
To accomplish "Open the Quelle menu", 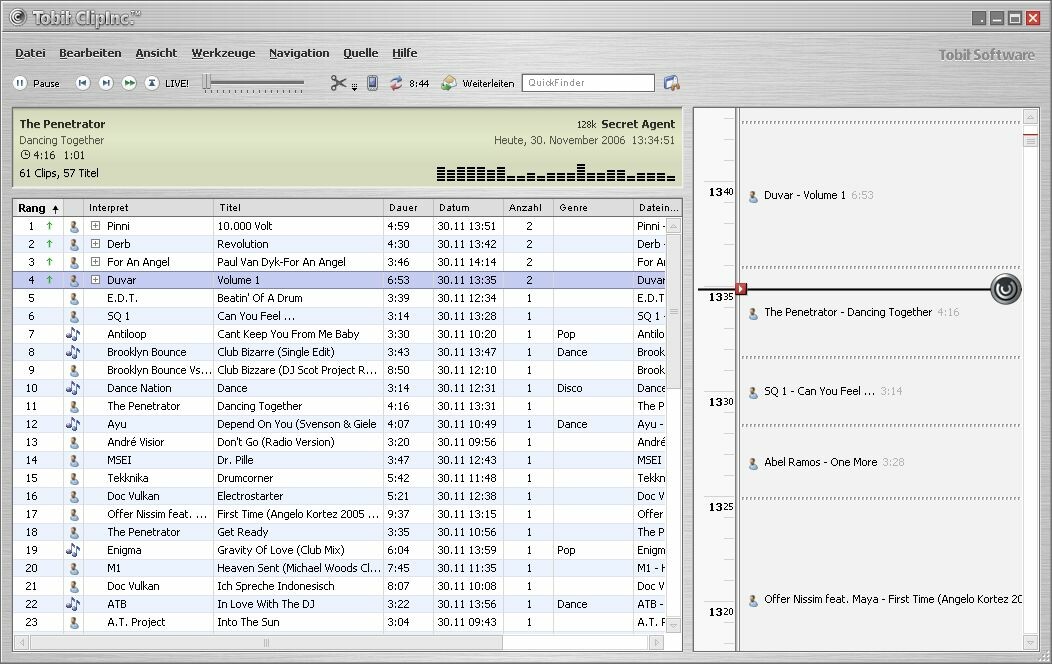I will click(x=360, y=53).
